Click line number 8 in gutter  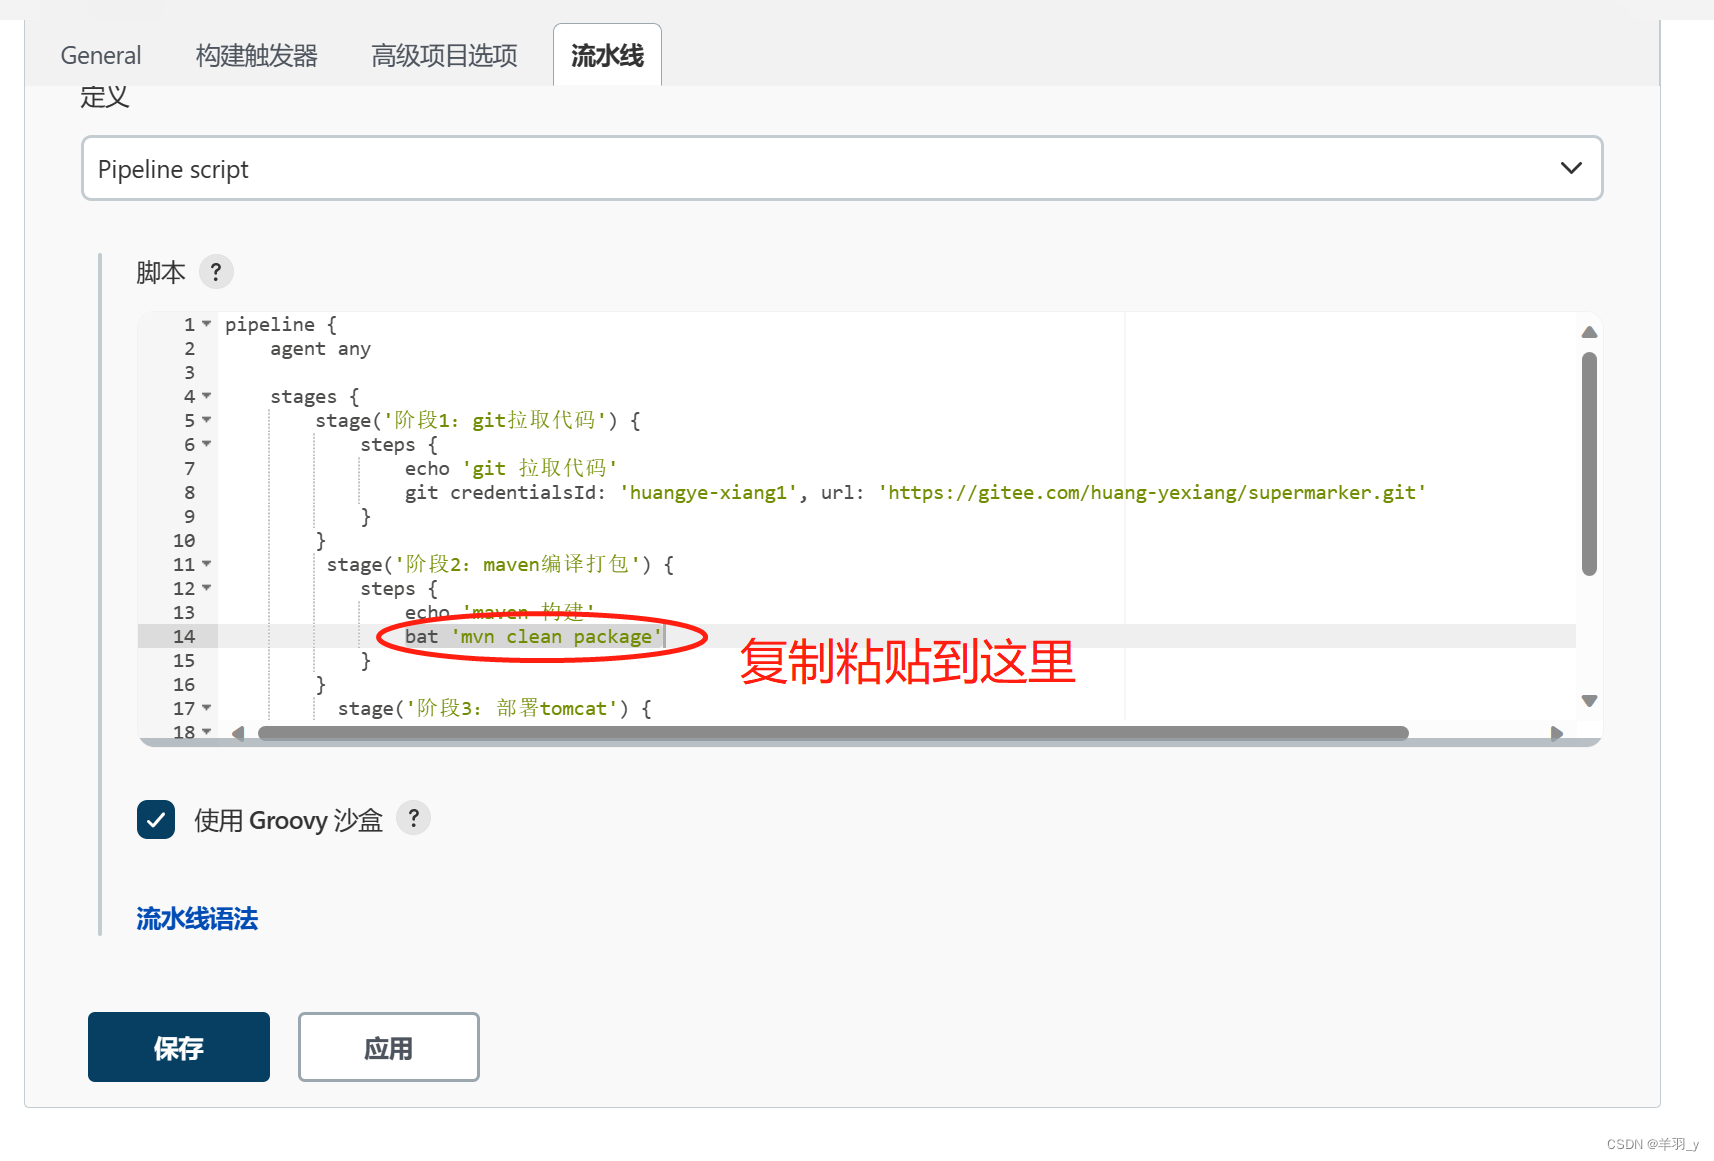tap(190, 493)
